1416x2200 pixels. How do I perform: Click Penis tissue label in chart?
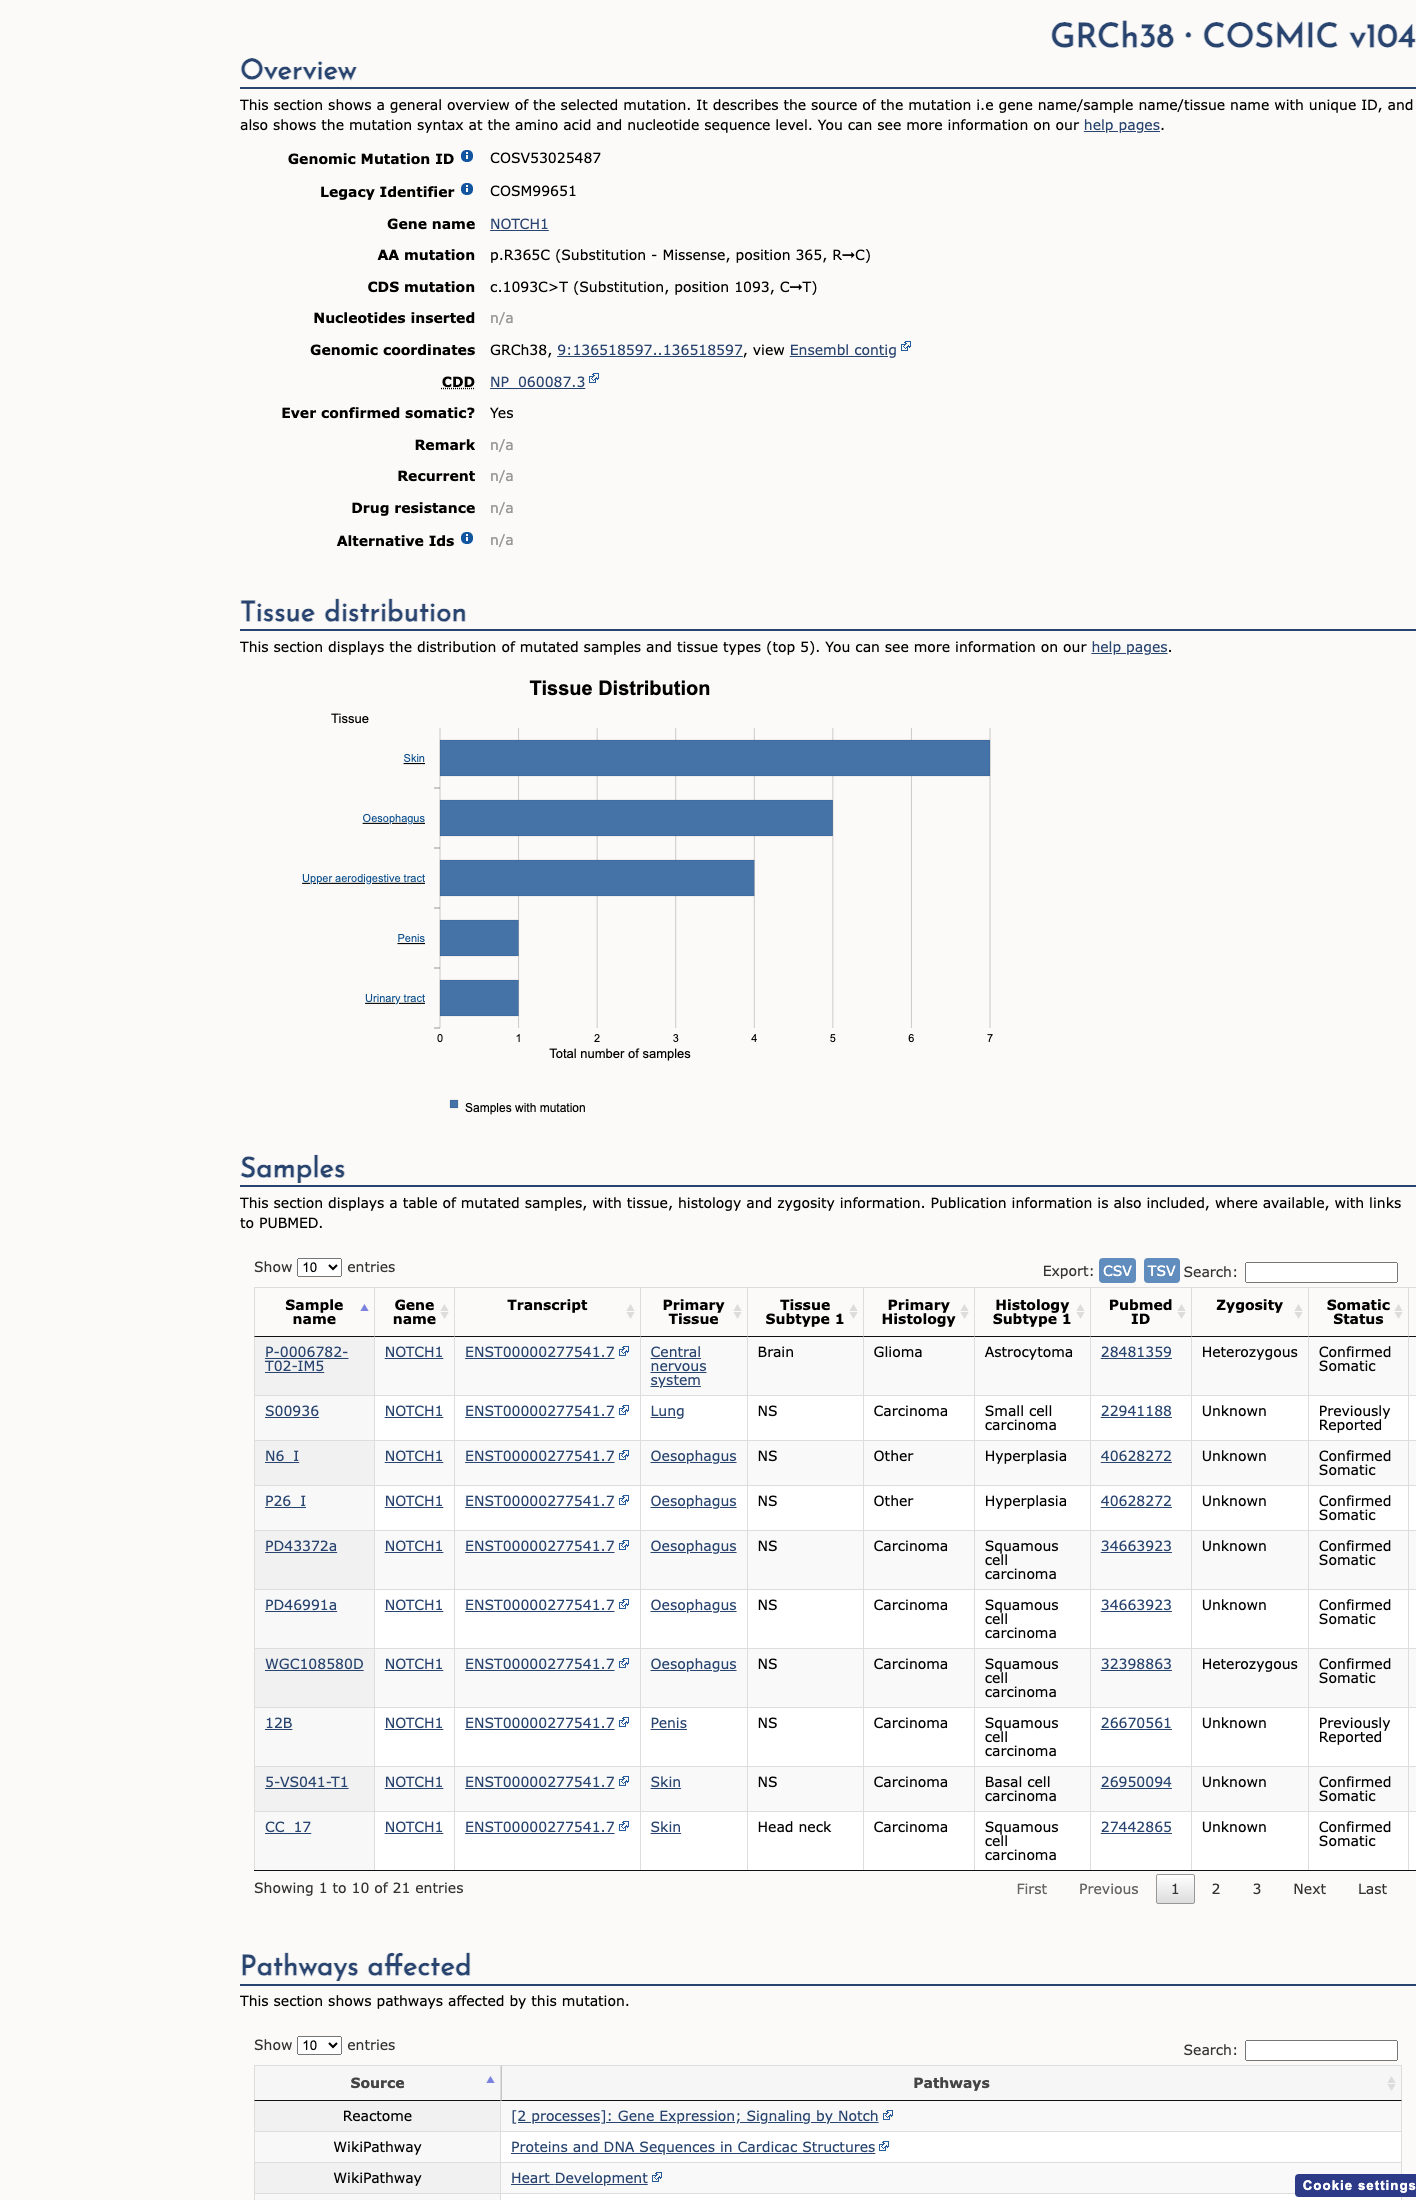(x=411, y=938)
